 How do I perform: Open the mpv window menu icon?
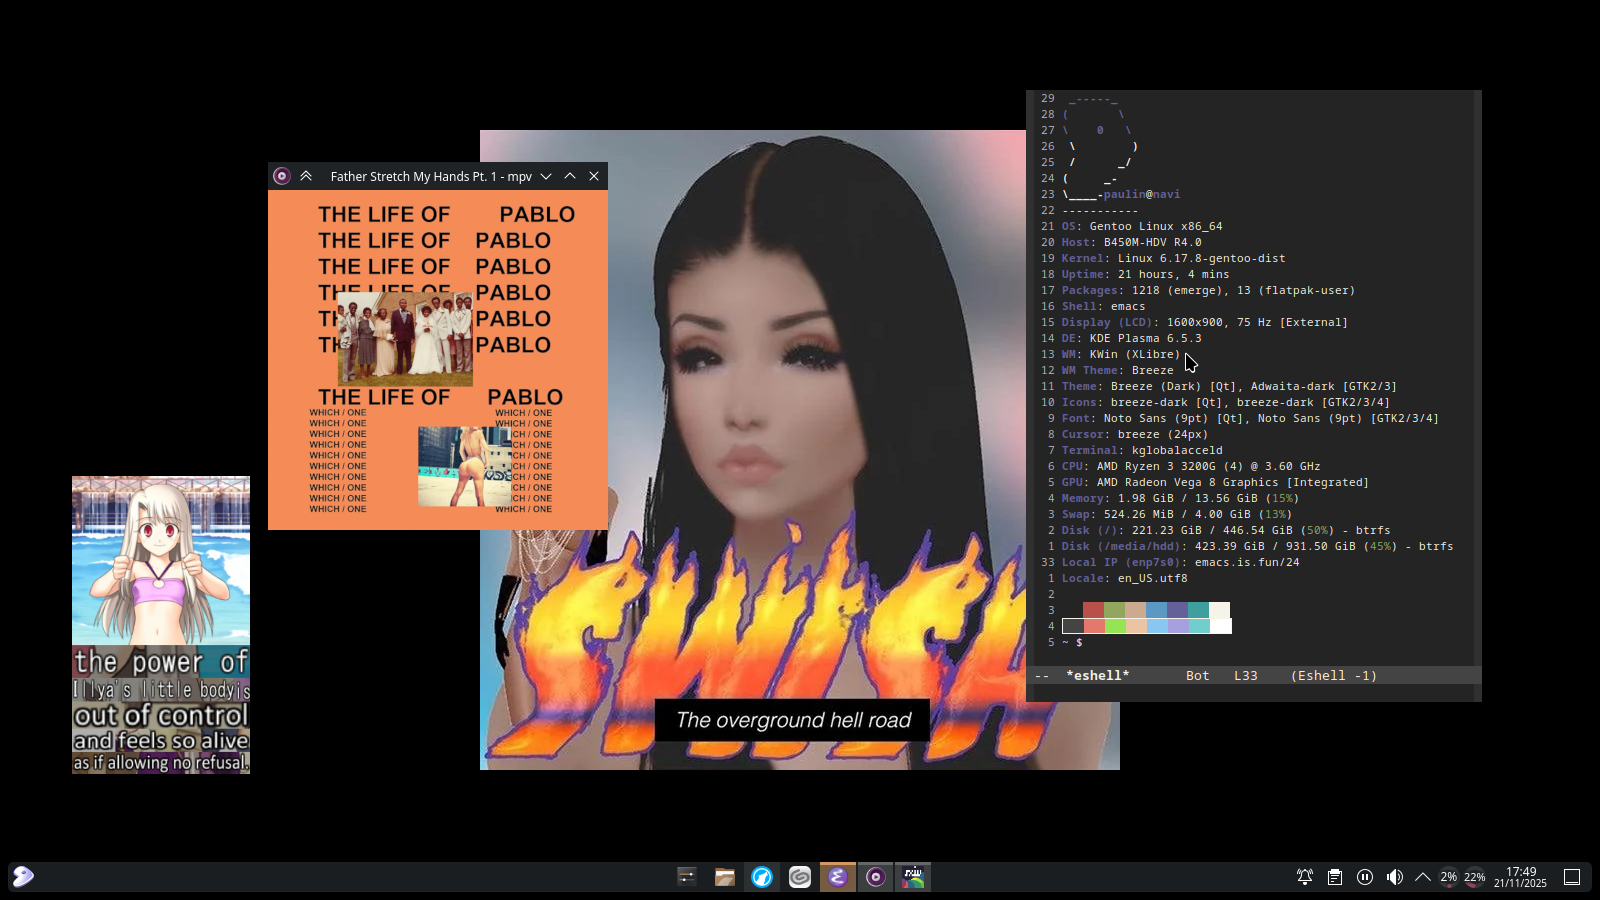pyautogui.click(x=282, y=176)
